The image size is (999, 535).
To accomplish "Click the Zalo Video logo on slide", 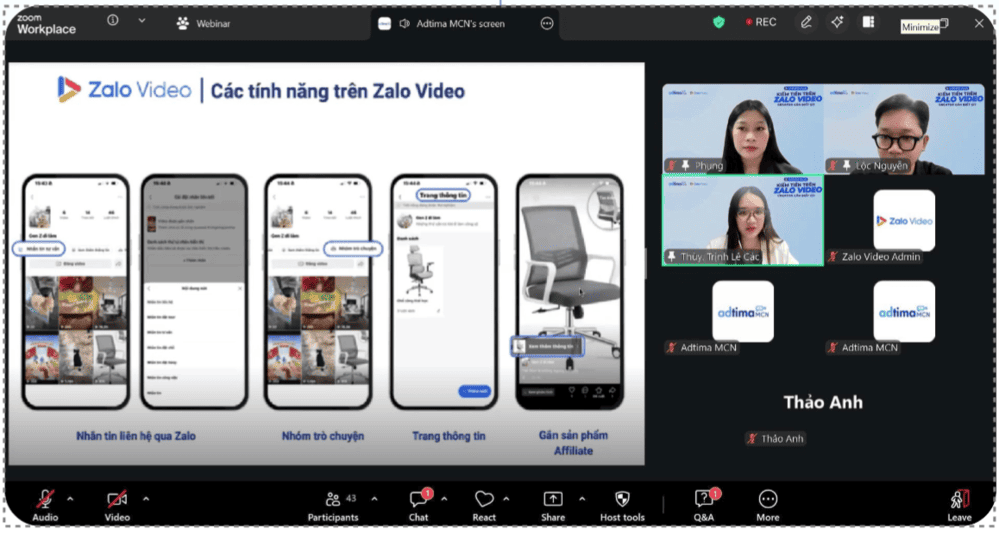I will click(x=124, y=90).
